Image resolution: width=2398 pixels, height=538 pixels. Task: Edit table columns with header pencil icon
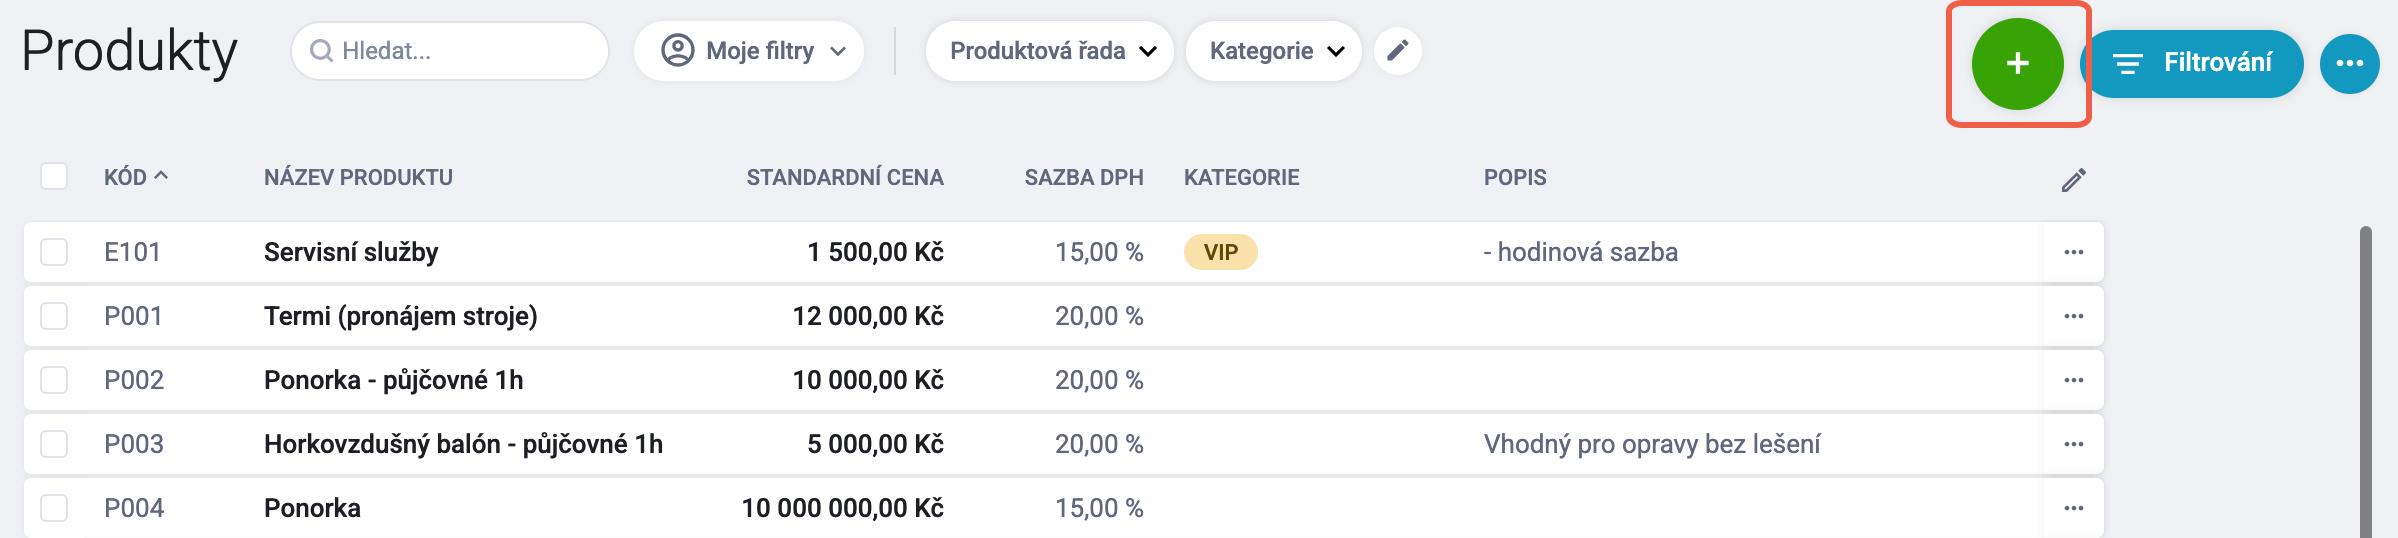click(x=2073, y=180)
